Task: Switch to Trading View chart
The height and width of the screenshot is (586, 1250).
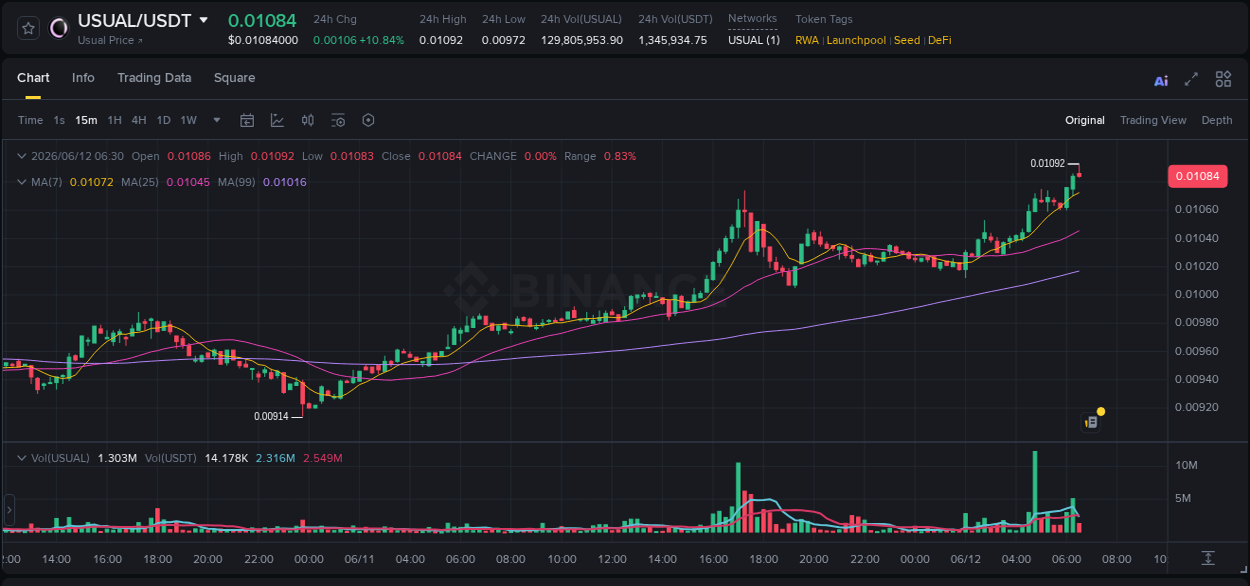Action: tap(1153, 120)
